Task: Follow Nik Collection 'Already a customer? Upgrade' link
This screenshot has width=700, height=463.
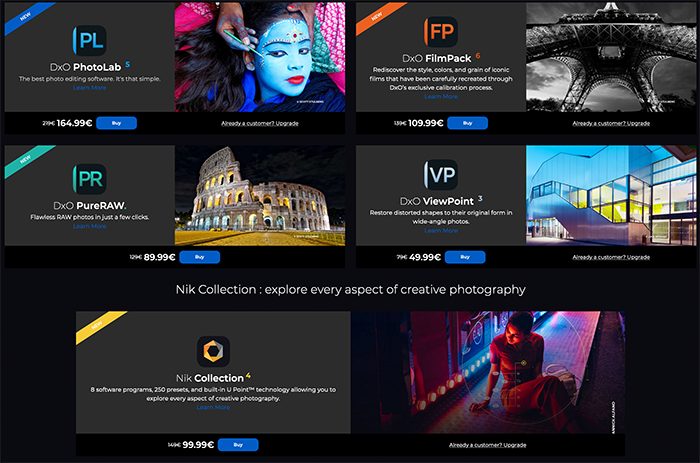Action: [488, 445]
